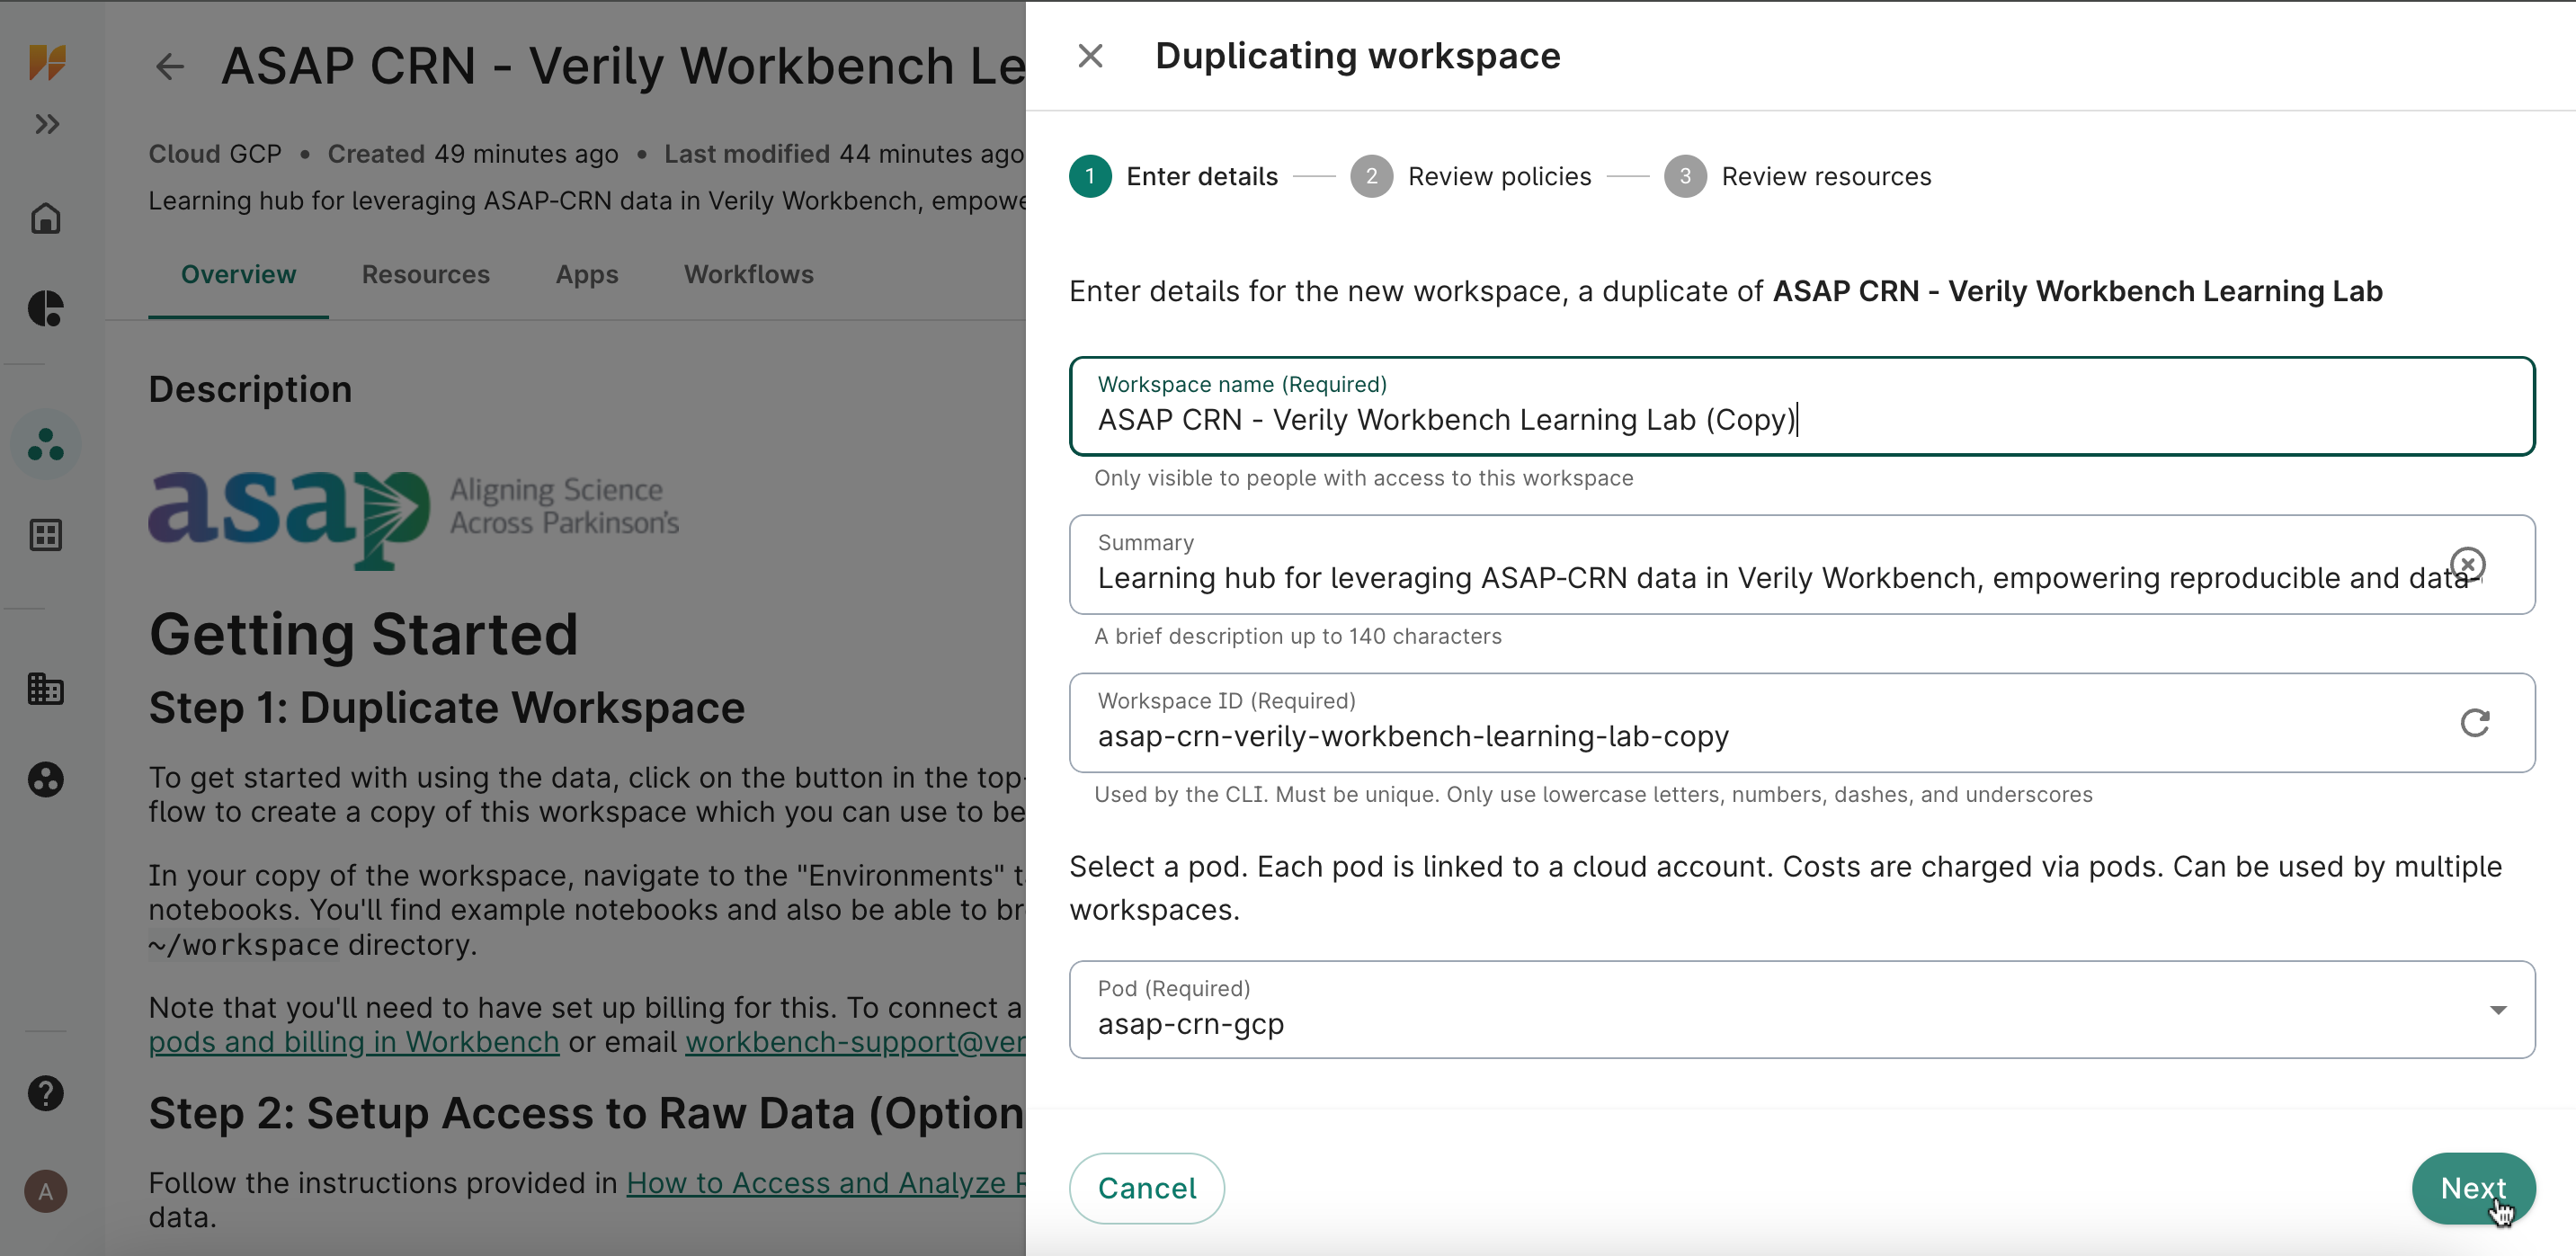Viewport: 2576px width, 1256px height.
Task: Open your account avatar menu
Action: 45,1191
